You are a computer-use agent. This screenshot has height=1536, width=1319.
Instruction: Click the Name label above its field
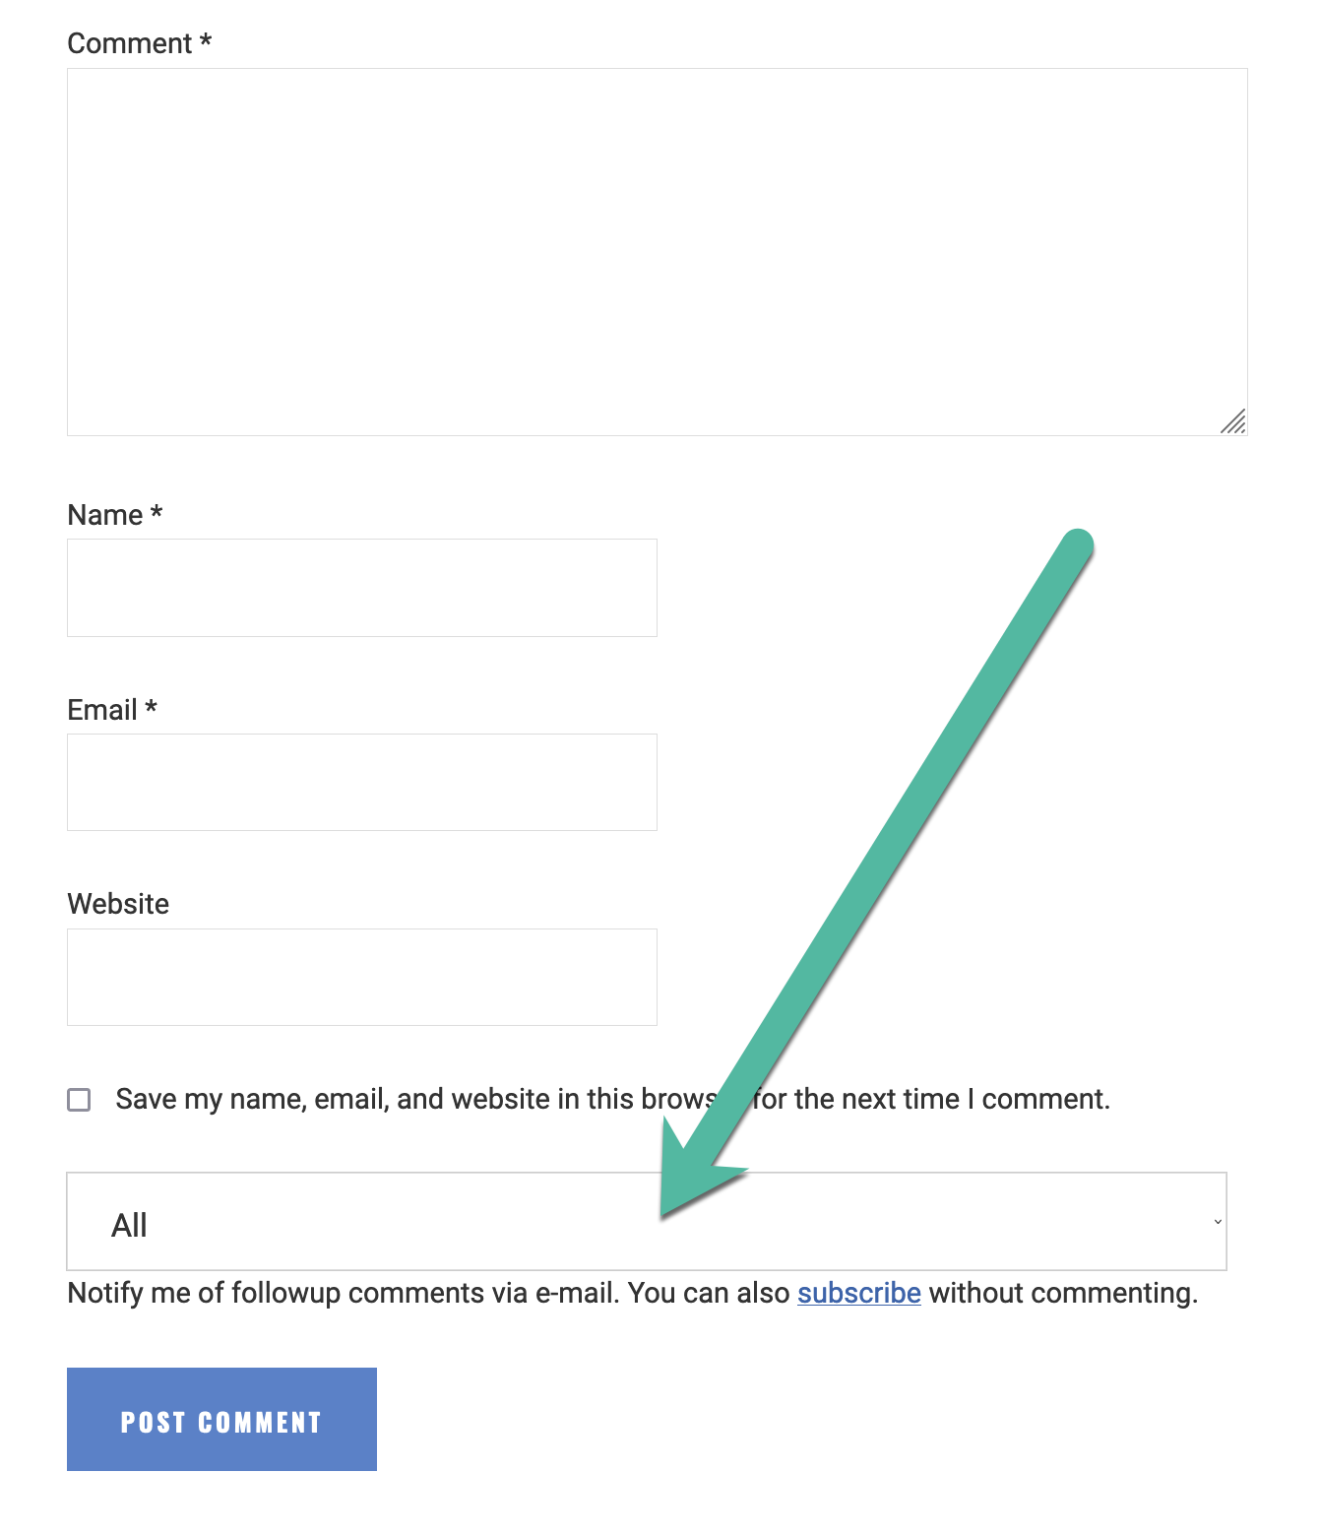click(114, 514)
